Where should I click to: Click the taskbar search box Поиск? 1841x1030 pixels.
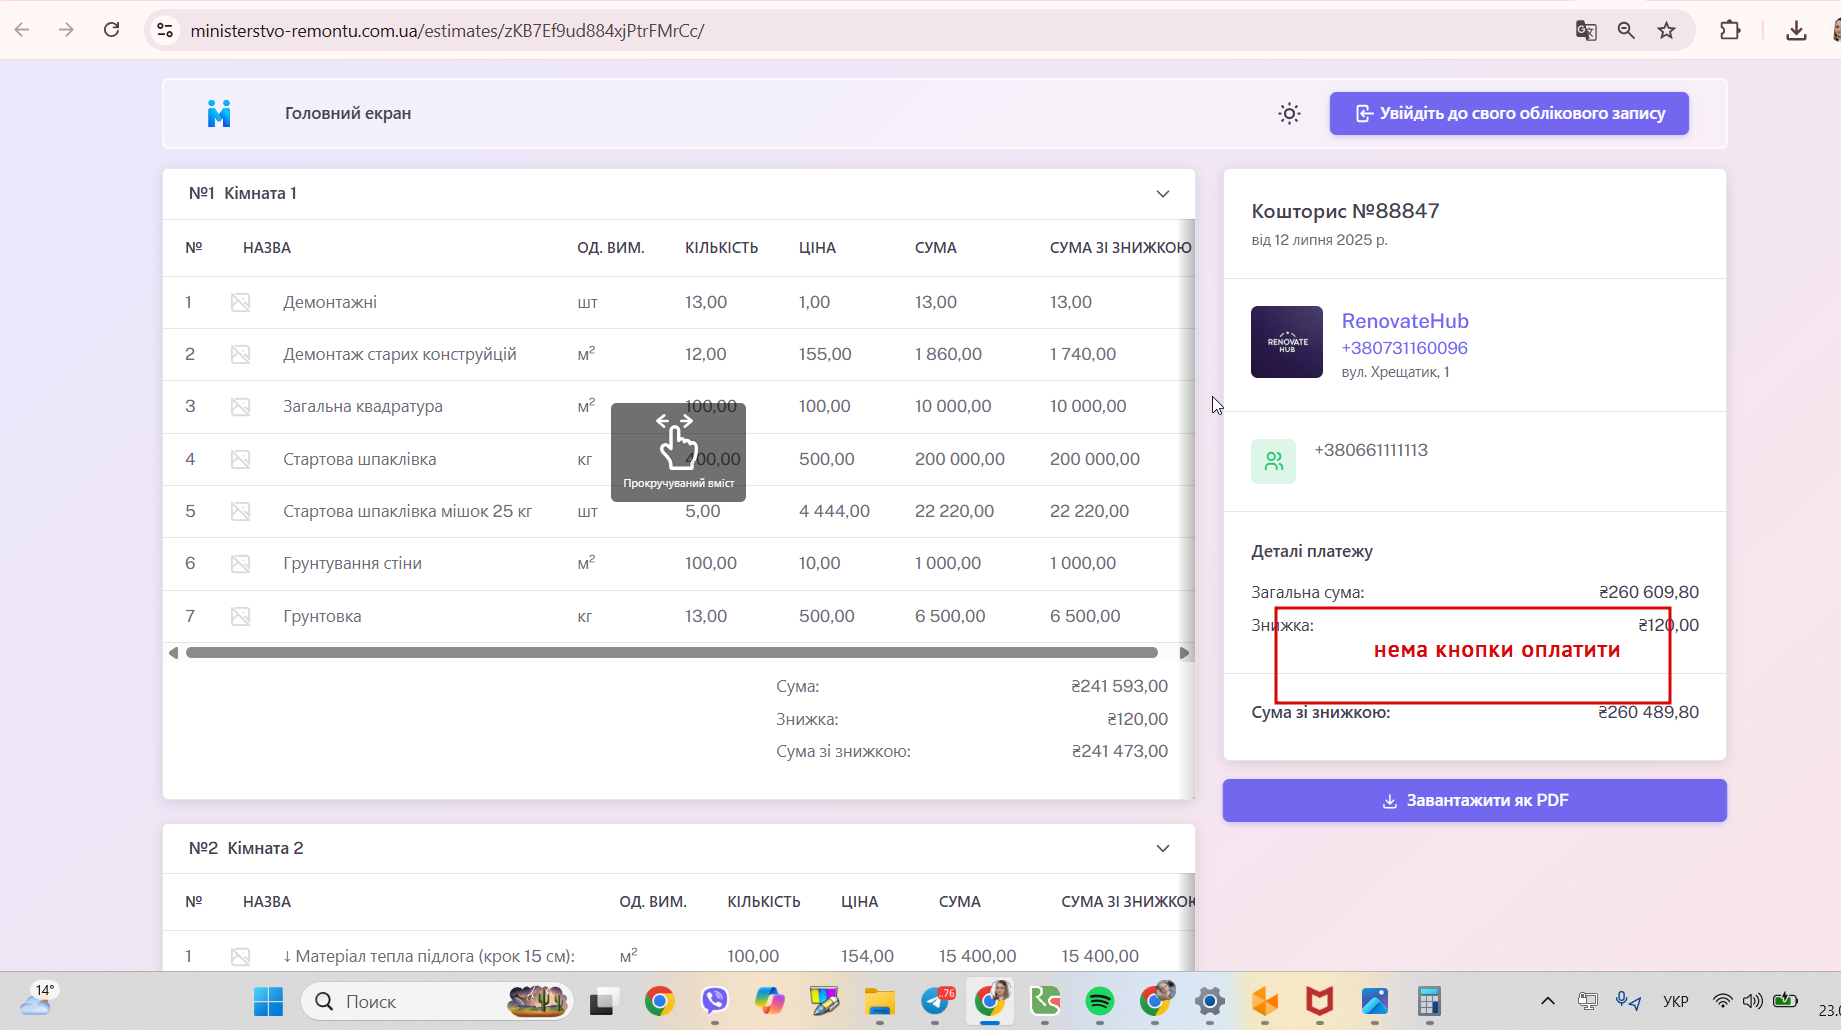point(436,1001)
